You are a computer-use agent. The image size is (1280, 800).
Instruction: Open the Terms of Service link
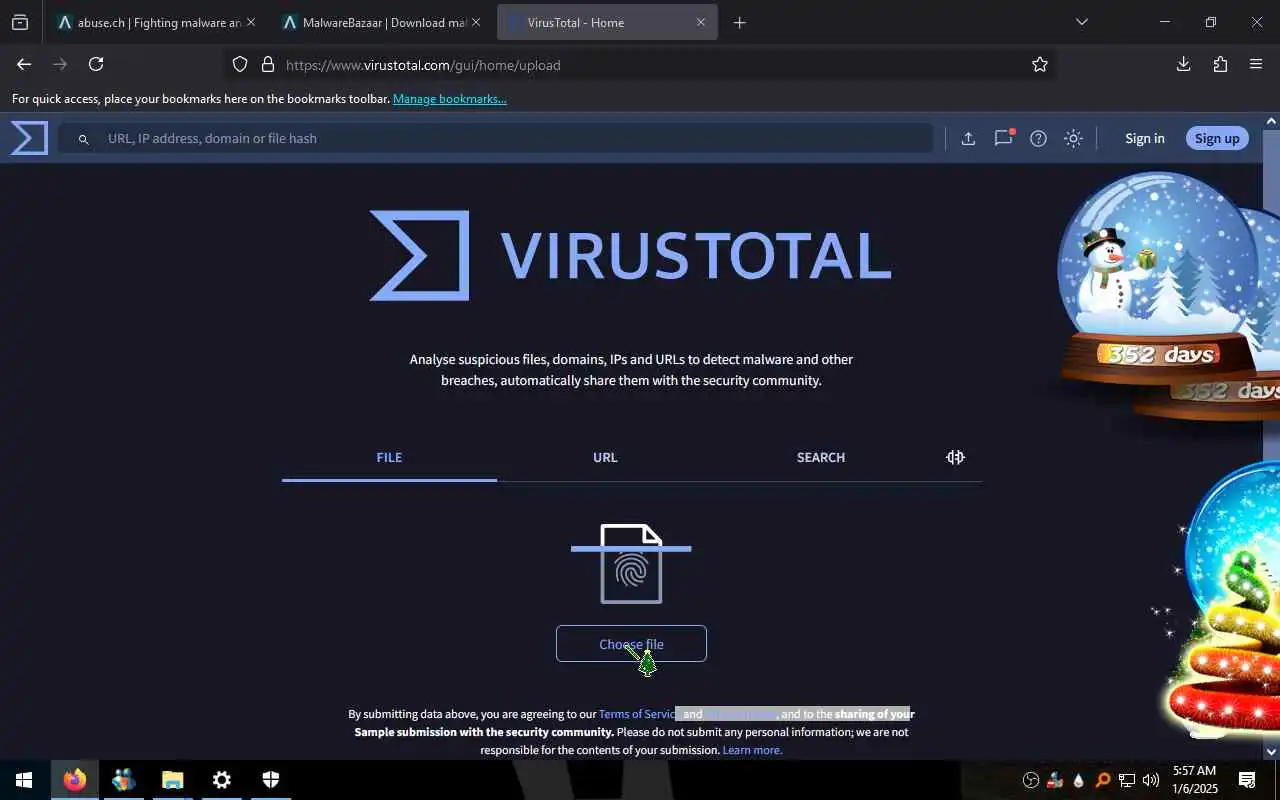click(x=638, y=714)
